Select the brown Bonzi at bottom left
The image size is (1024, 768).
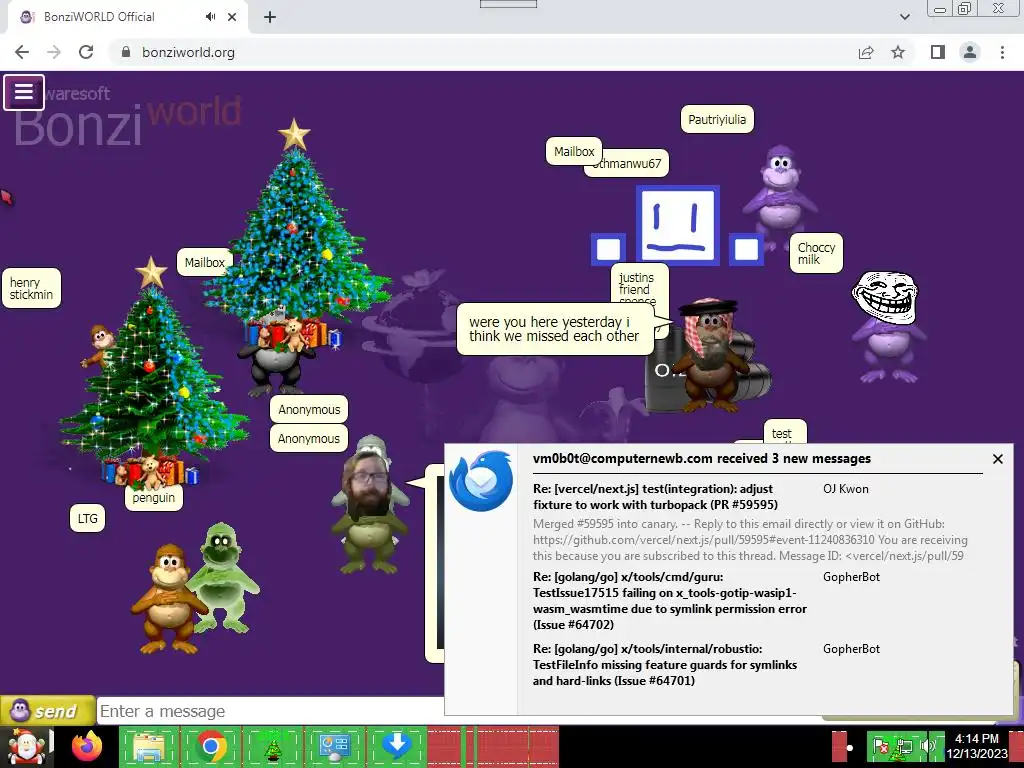click(x=168, y=599)
